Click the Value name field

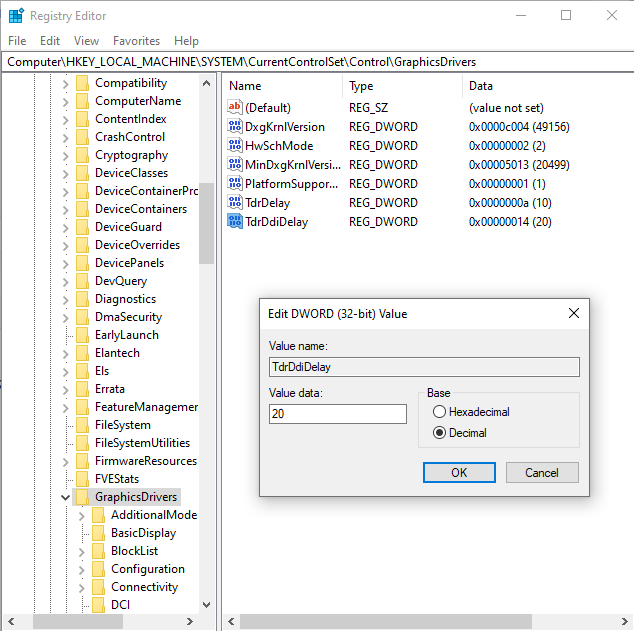[424, 367]
